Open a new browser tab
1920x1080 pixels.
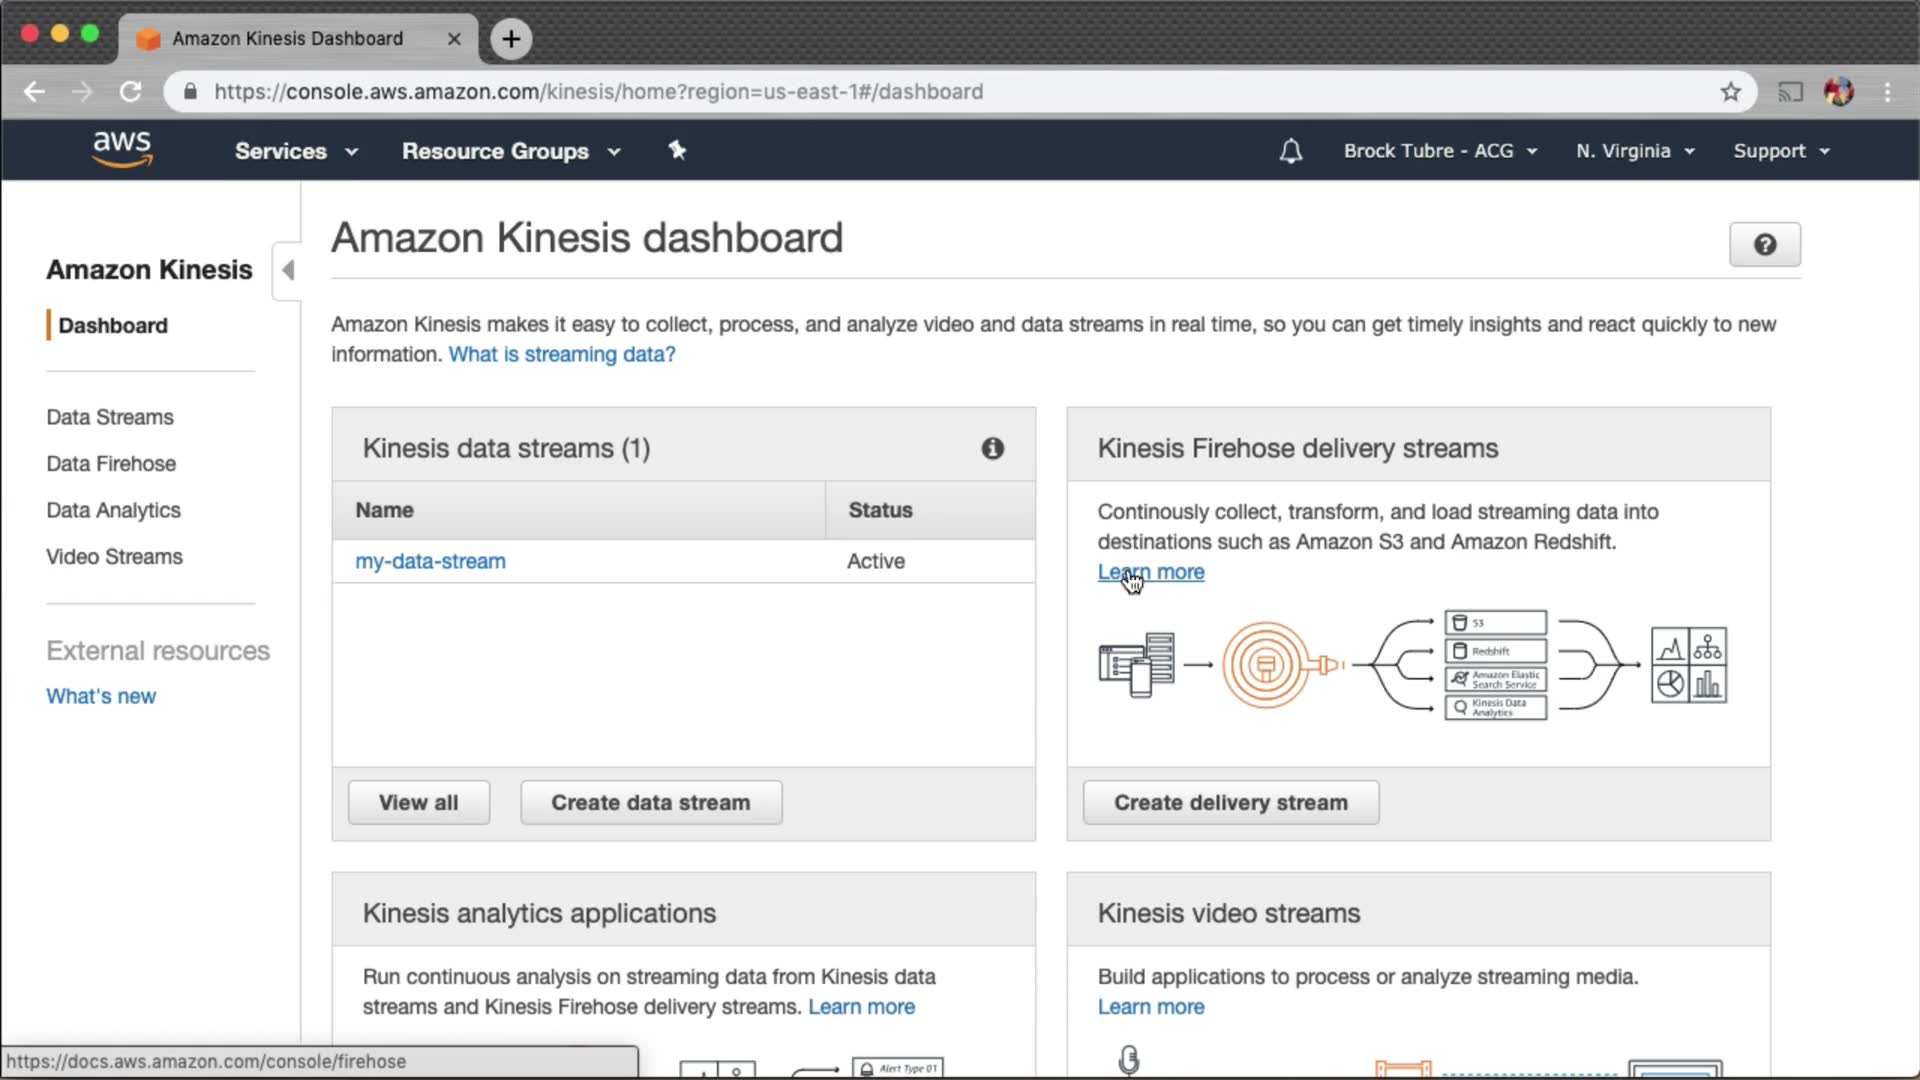[511, 39]
